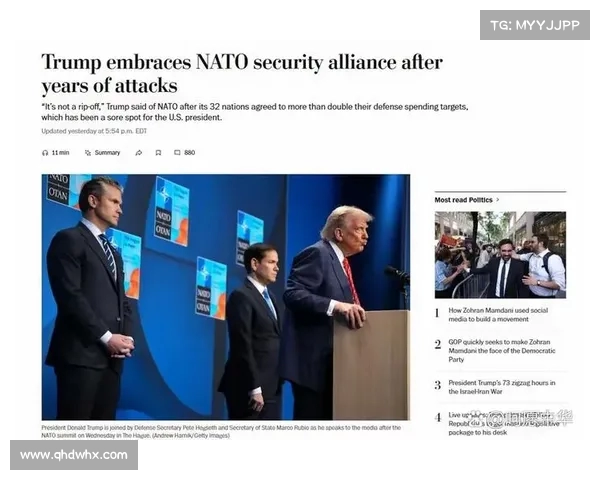Click the share arrow icon

(139, 153)
